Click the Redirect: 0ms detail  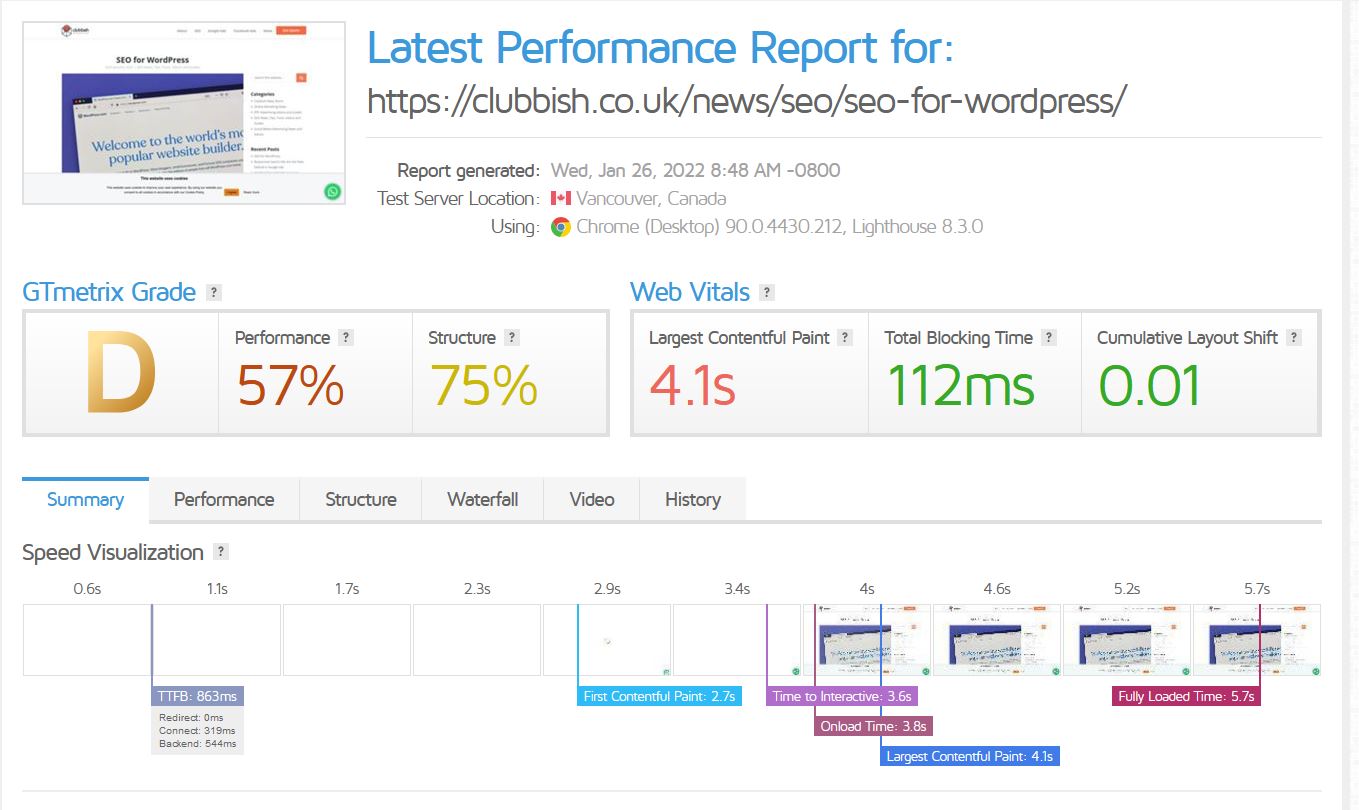[191, 717]
